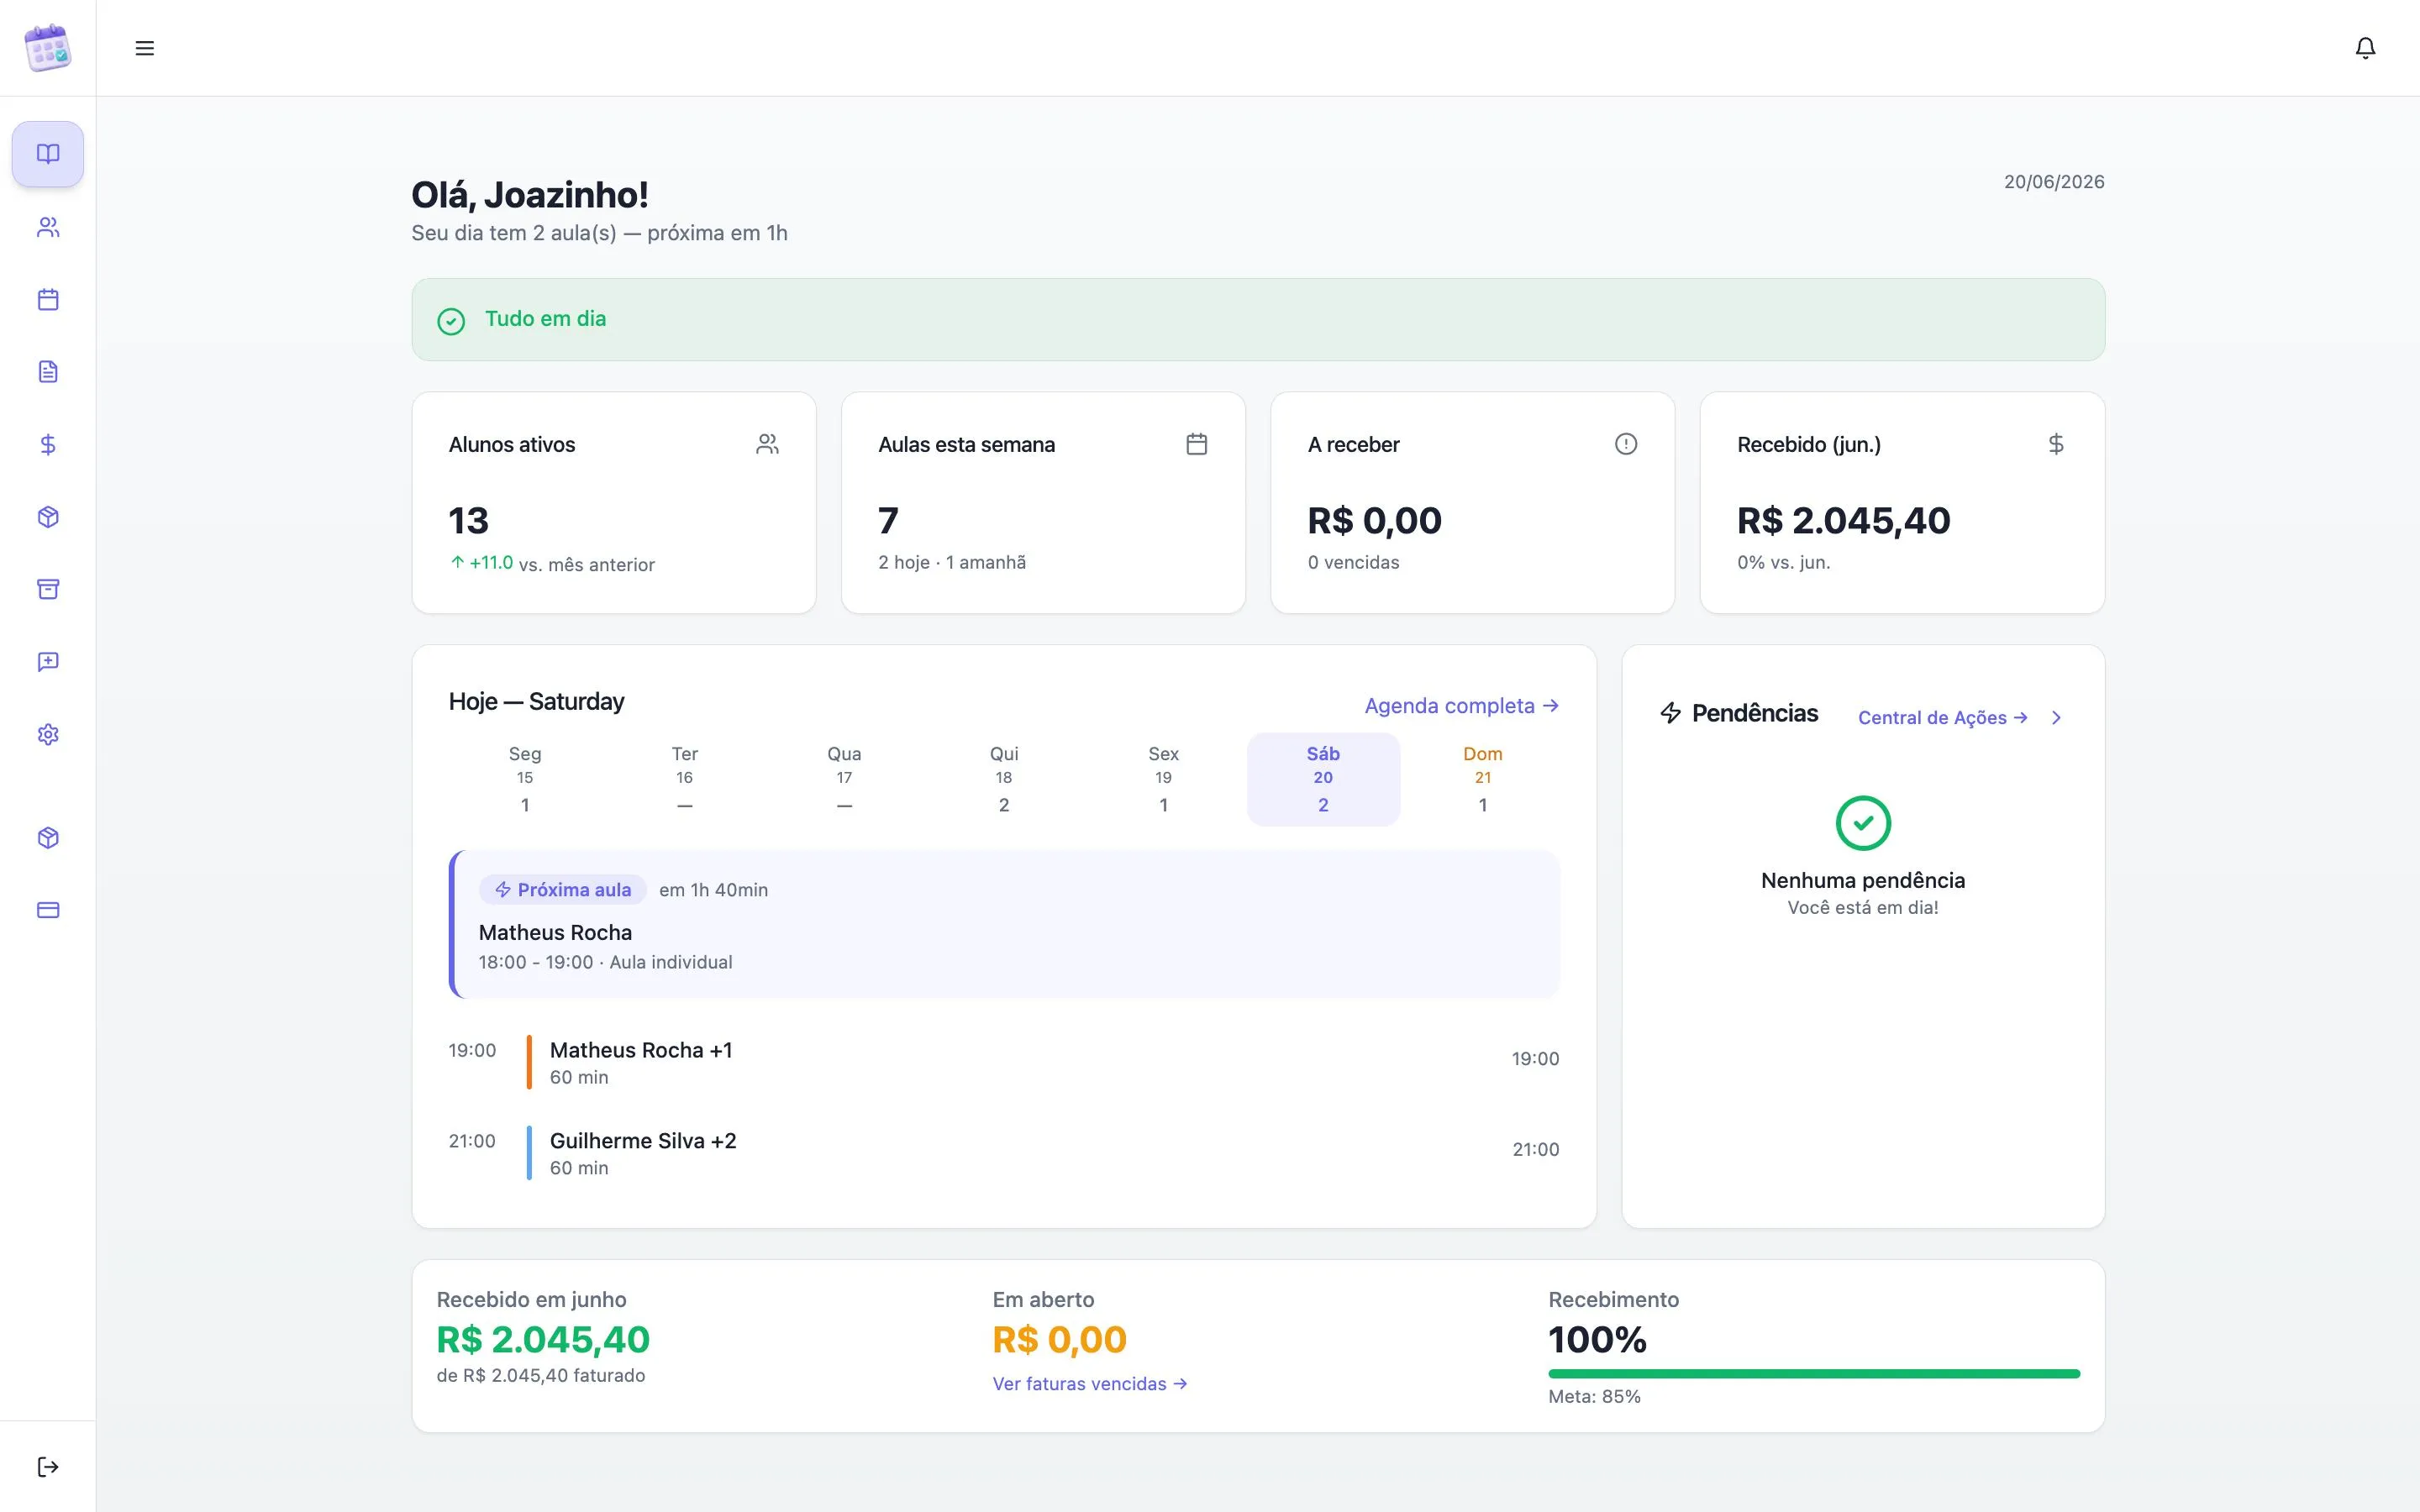Click the Aulas esta semana value 7
The height and width of the screenshot is (1512, 2420).
coord(888,521)
